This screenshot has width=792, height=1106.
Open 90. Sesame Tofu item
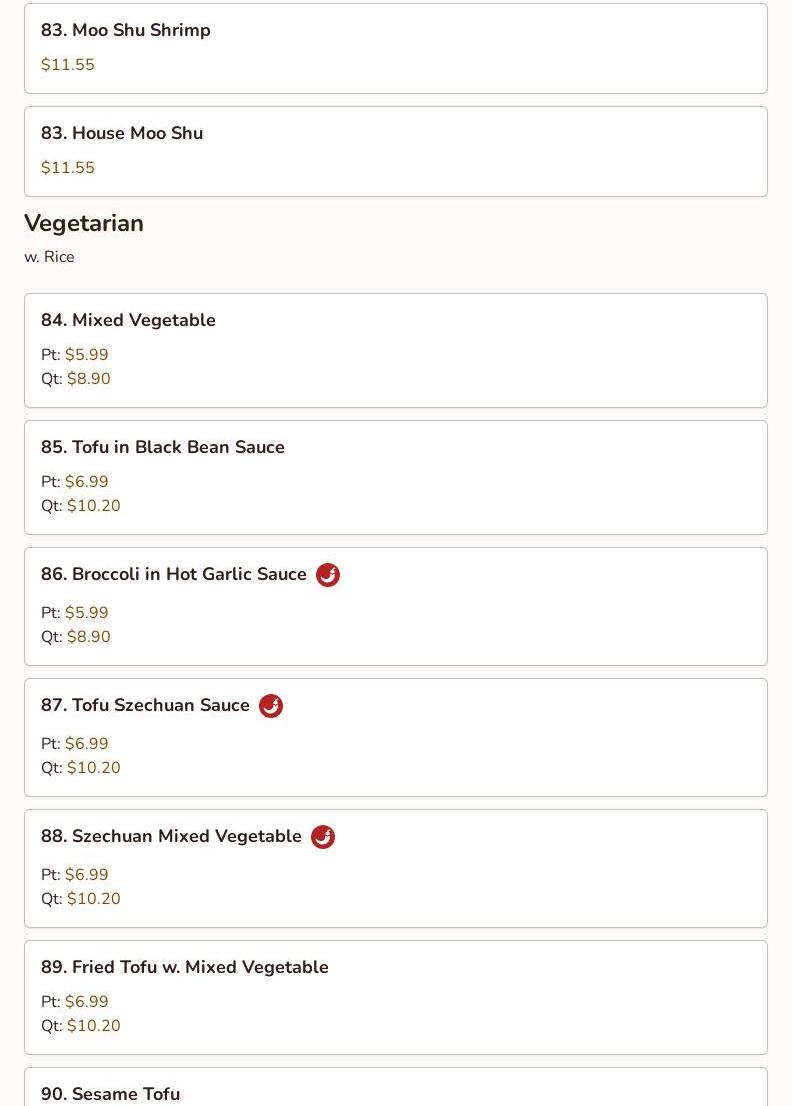[x=110, y=1093]
